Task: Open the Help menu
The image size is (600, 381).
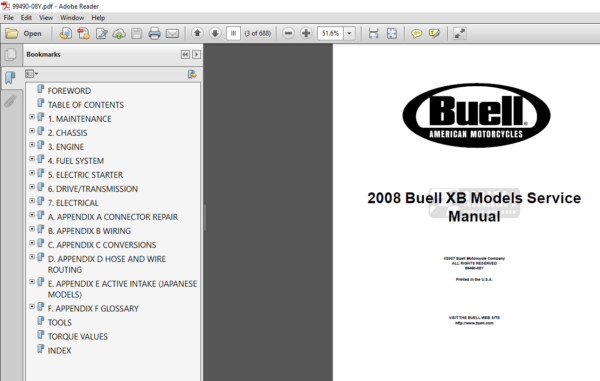Action: point(98,18)
